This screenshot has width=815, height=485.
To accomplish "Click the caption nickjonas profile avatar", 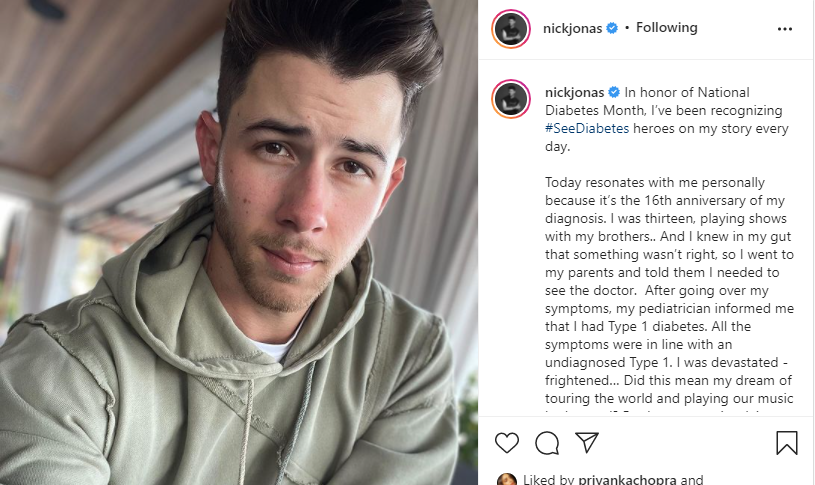I will coord(511,99).
